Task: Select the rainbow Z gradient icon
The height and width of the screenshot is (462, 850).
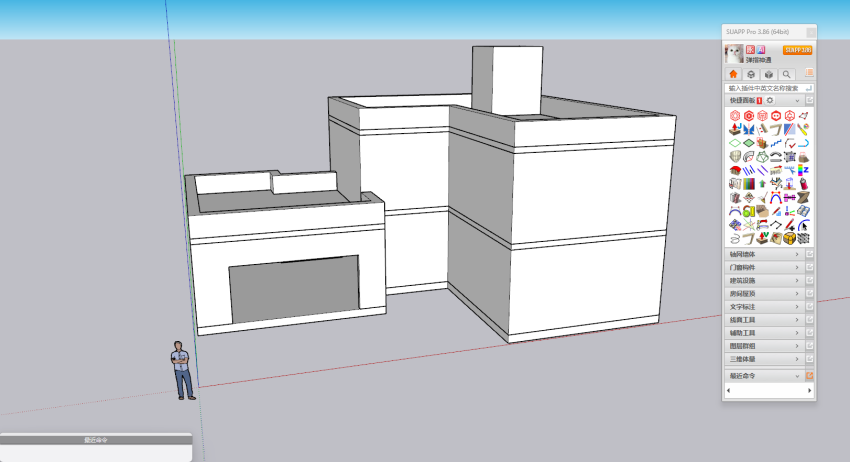Action: click(x=803, y=170)
